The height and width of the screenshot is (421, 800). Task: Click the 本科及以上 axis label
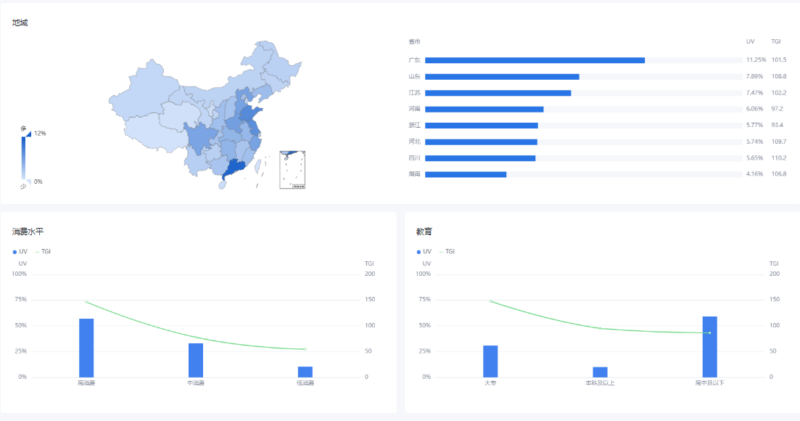pyautogui.click(x=600, y=383)
